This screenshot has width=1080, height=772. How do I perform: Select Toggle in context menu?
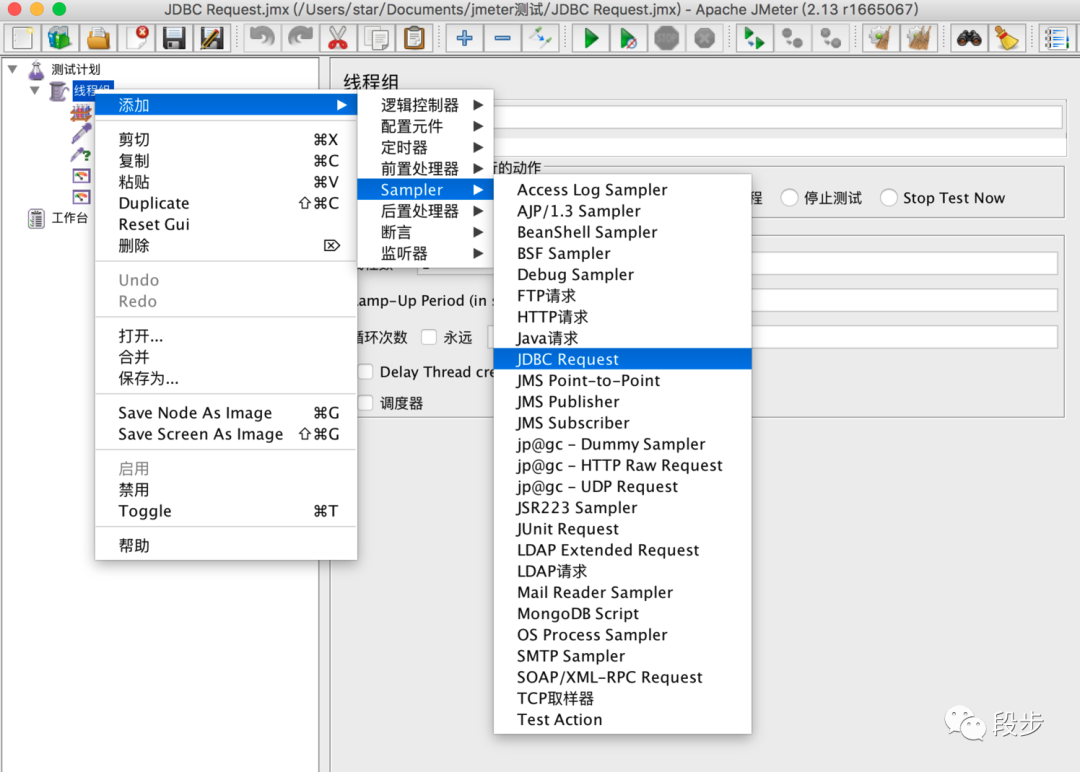(226, 511)
